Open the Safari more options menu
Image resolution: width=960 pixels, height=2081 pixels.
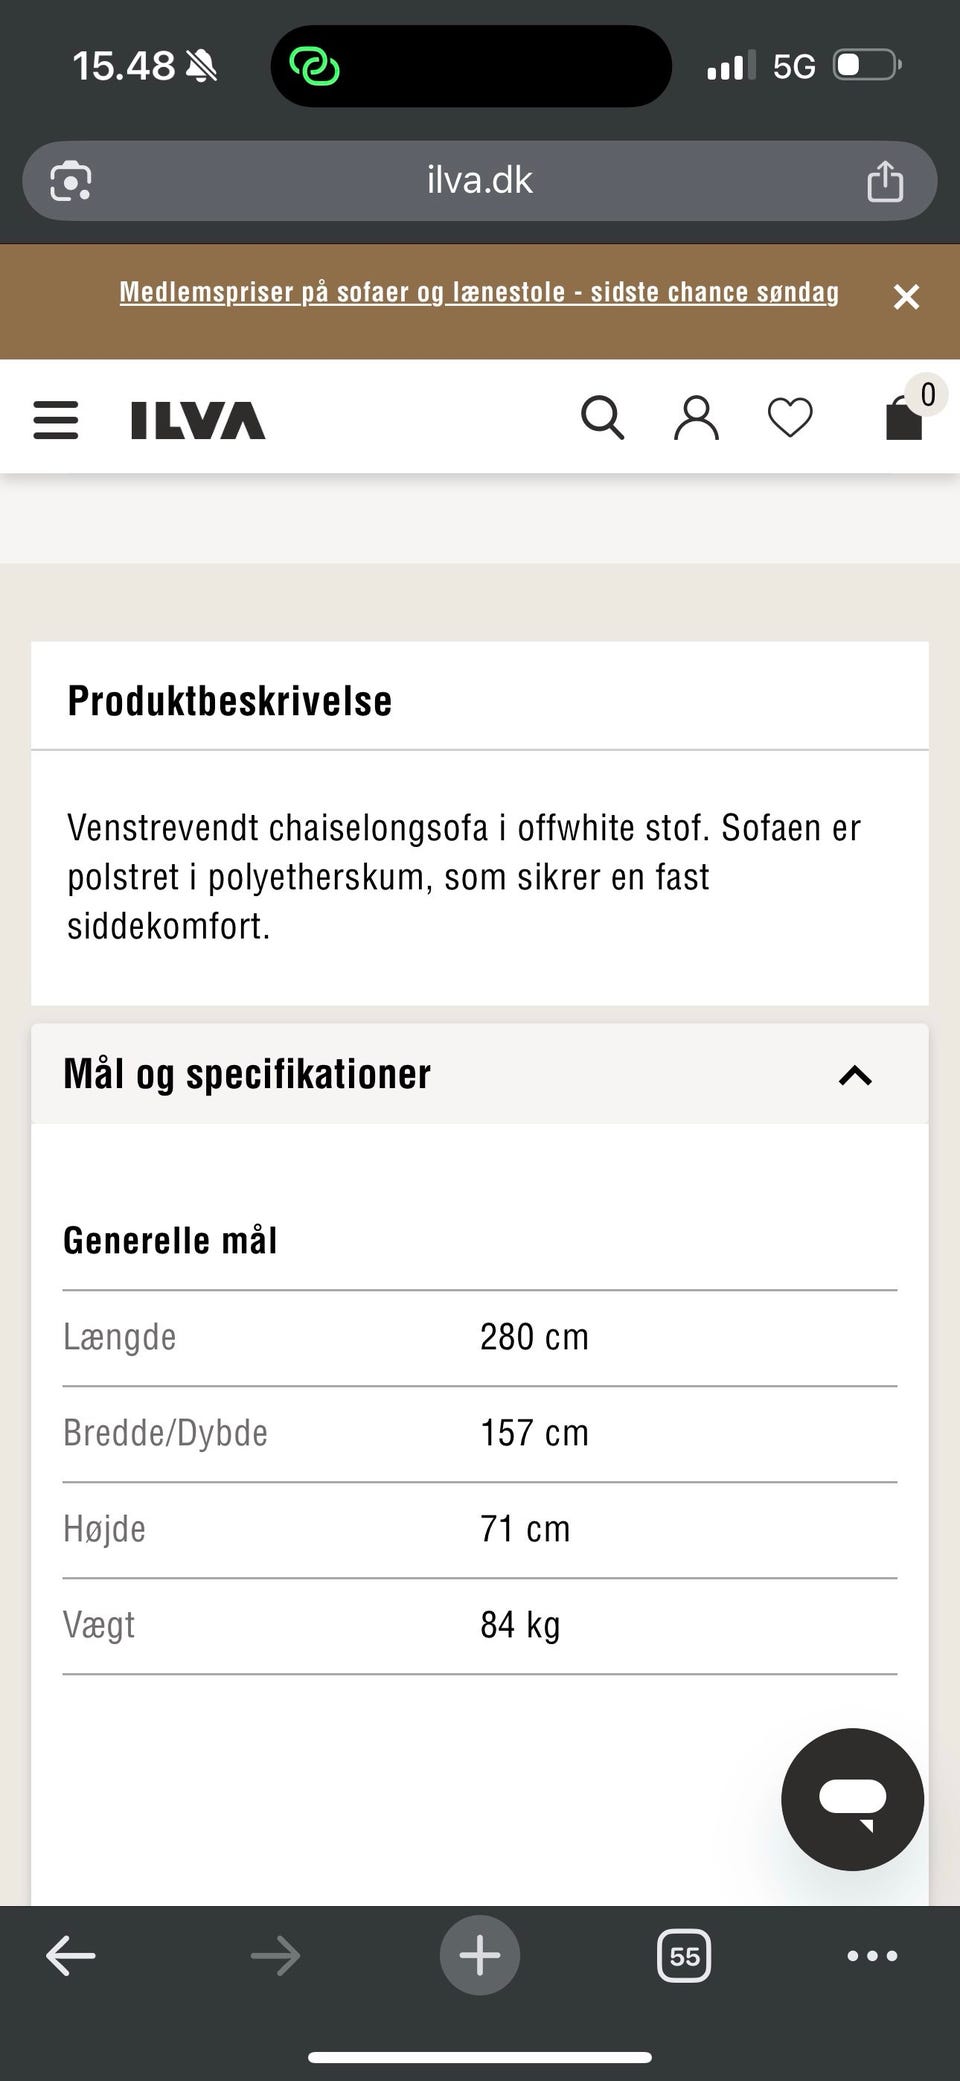[870, 1956]
